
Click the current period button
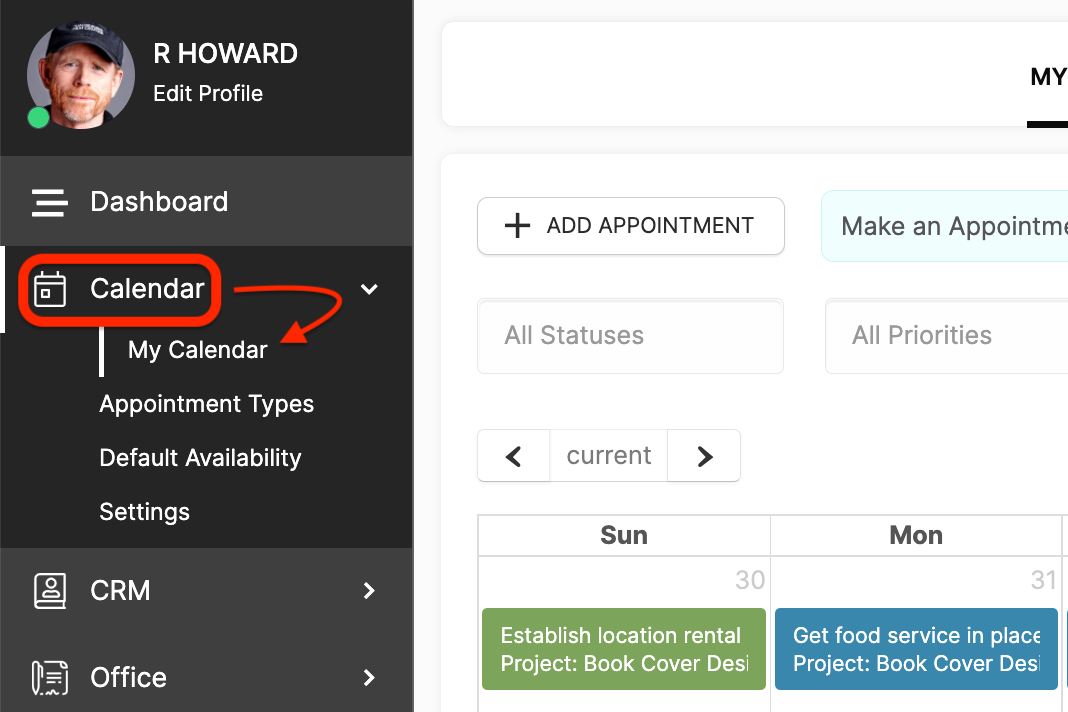coord(608,456)
